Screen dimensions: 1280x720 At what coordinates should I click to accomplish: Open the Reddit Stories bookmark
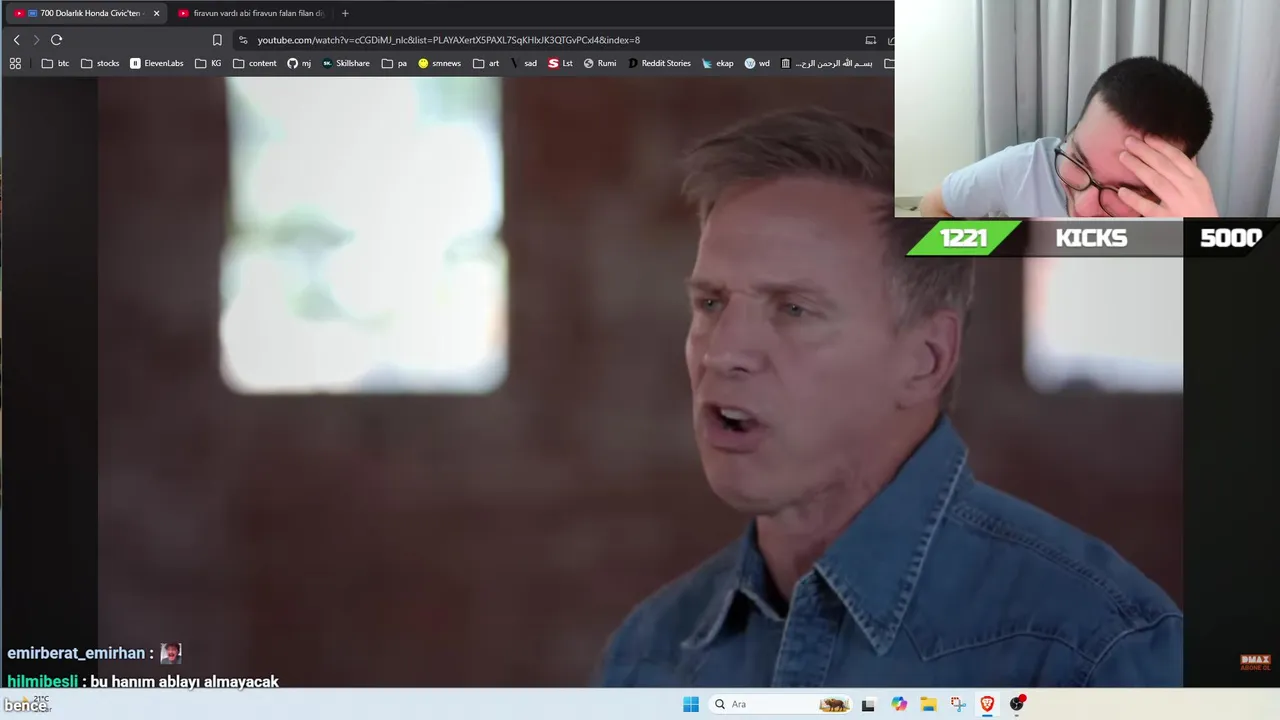tap(659, 63)
